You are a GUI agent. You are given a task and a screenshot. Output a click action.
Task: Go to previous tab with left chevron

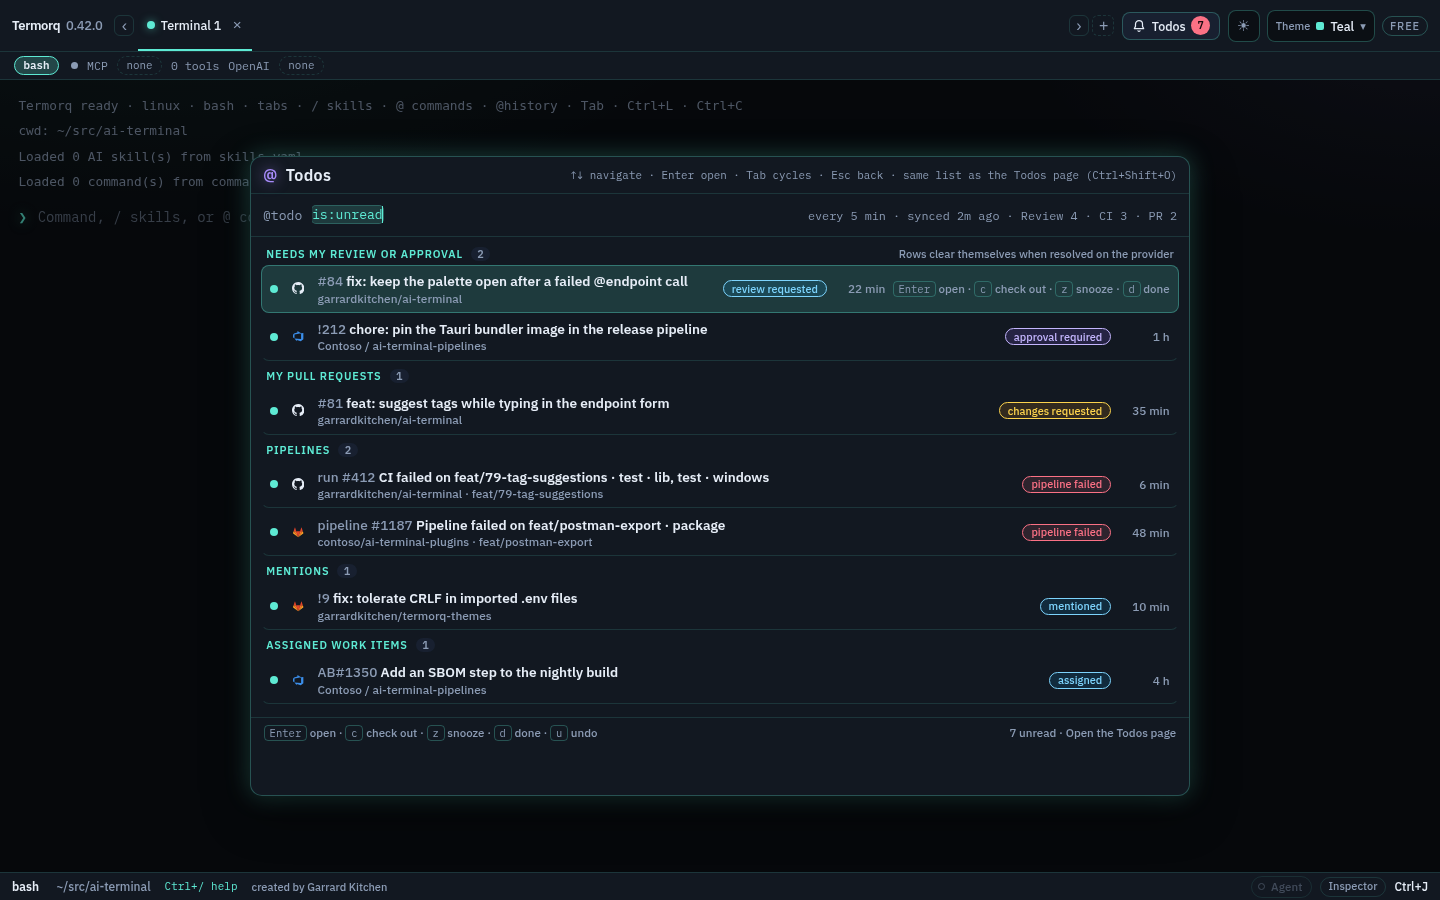point(124,26)
